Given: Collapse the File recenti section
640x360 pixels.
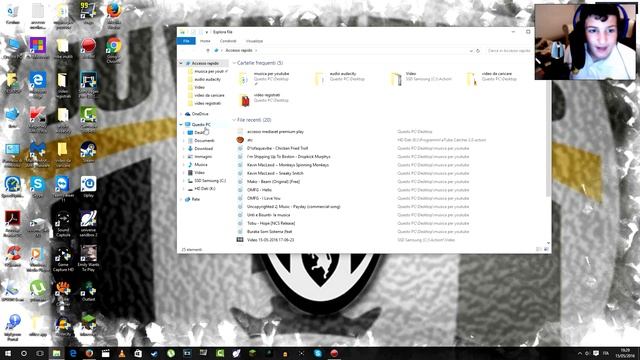Looking at the screenshot, I should 234,120.
